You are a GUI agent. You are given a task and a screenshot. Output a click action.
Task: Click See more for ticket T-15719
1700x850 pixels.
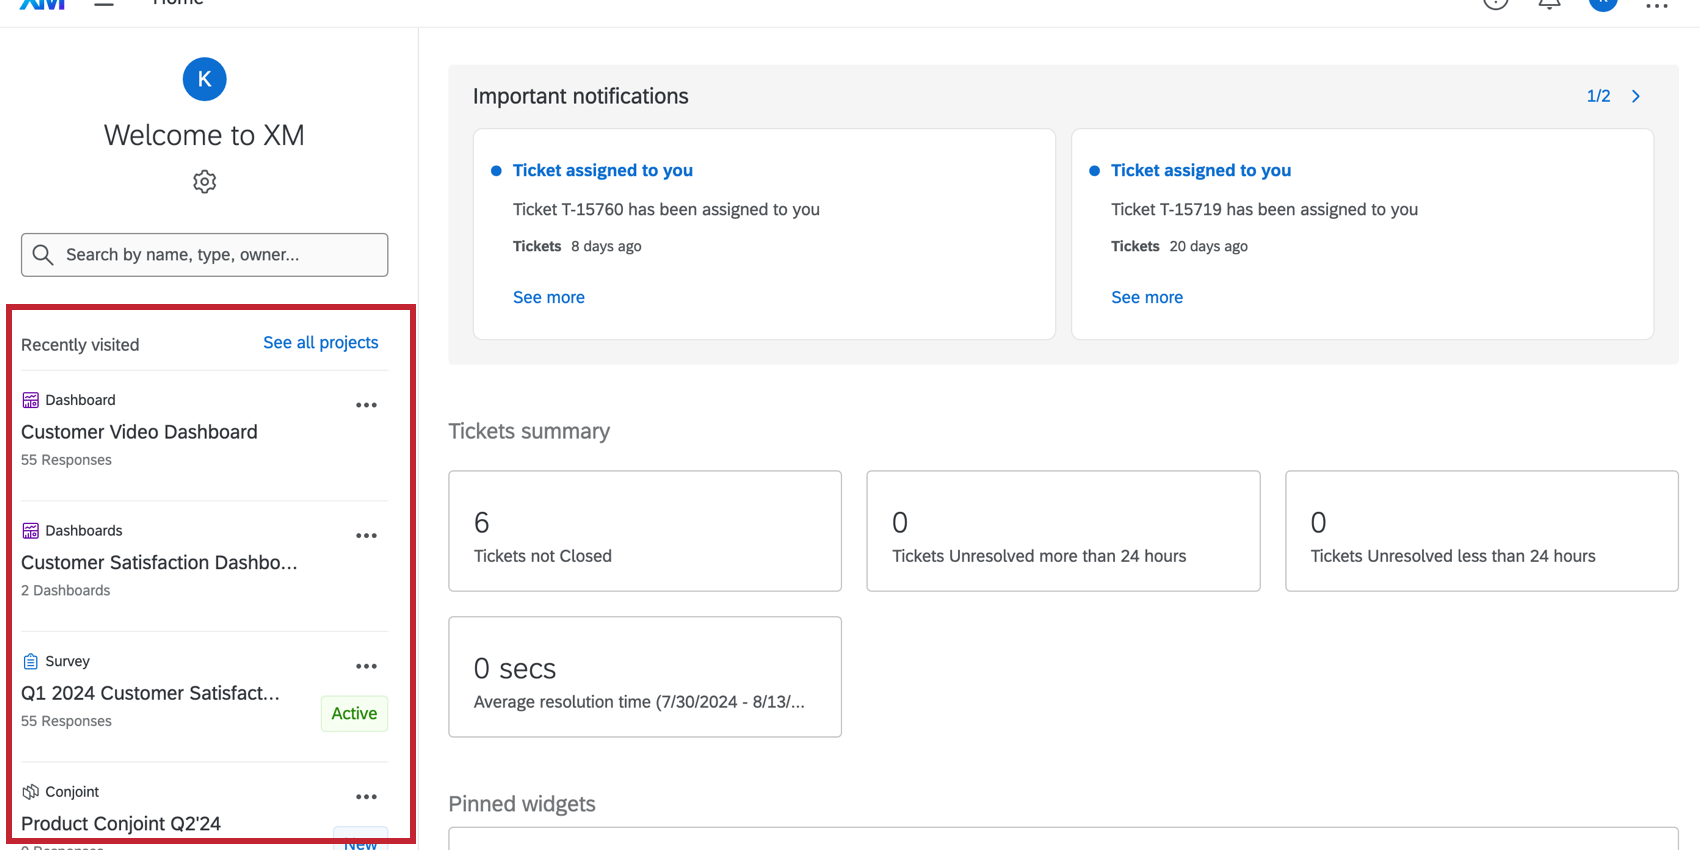(1146, 297)
